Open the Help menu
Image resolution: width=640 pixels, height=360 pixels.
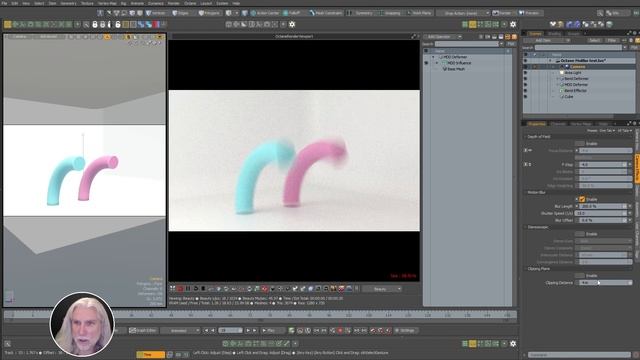point(236,3)
